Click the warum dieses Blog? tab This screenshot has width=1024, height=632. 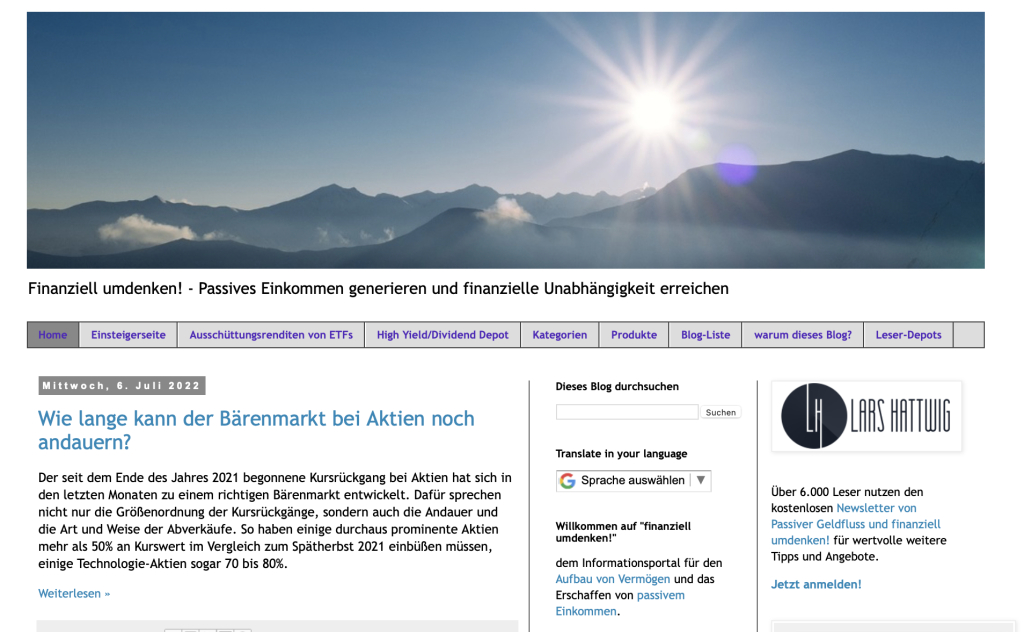[x=802, y=335]
